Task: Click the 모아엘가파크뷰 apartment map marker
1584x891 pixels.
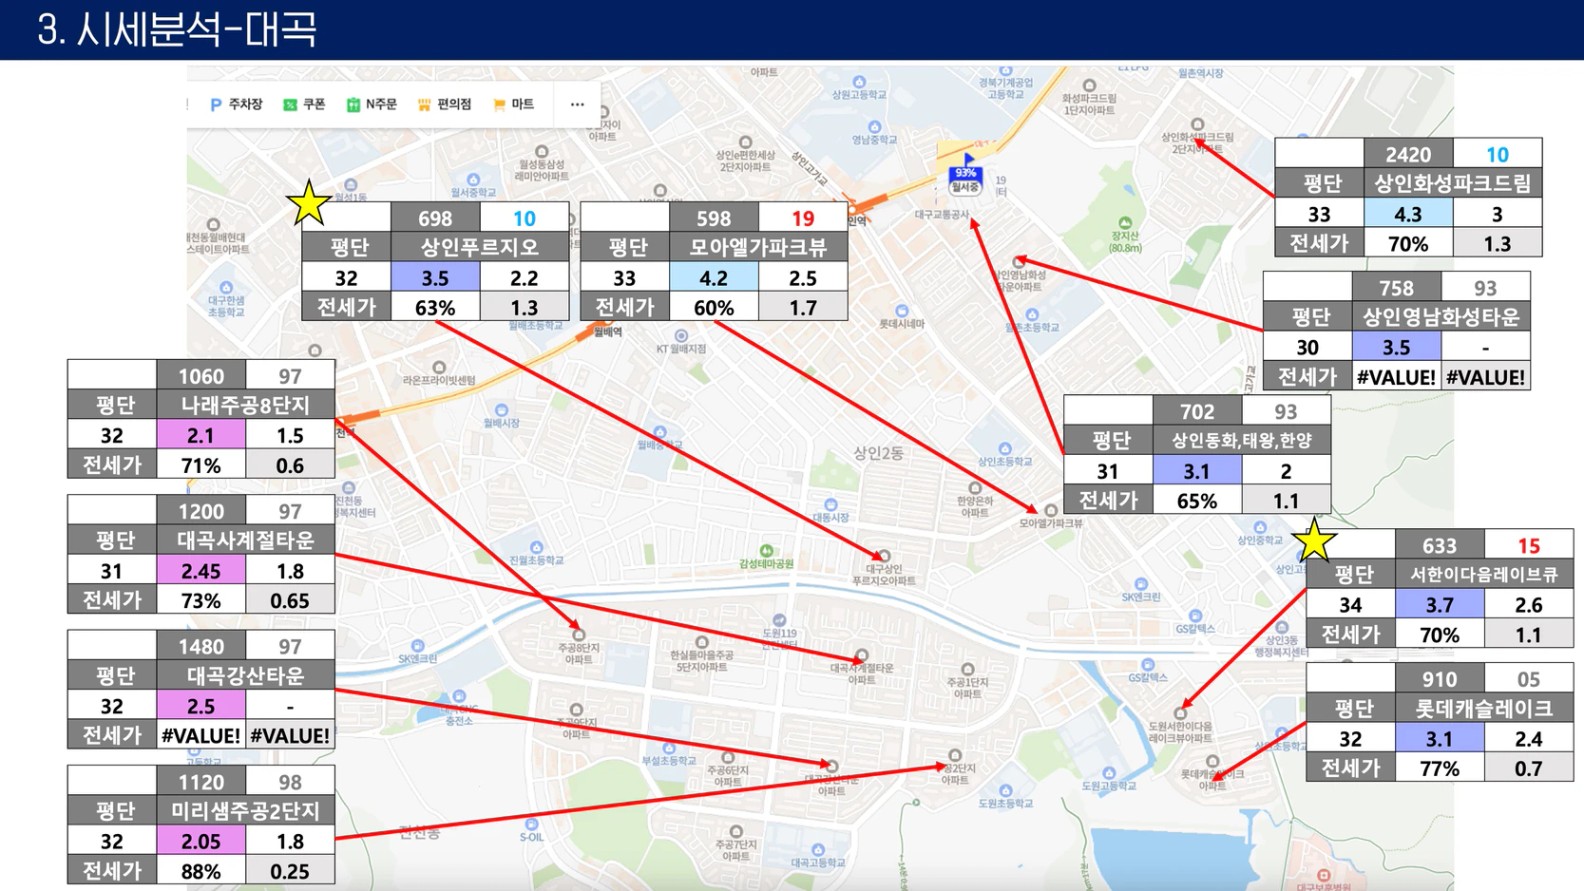Action: point(1051,516)
